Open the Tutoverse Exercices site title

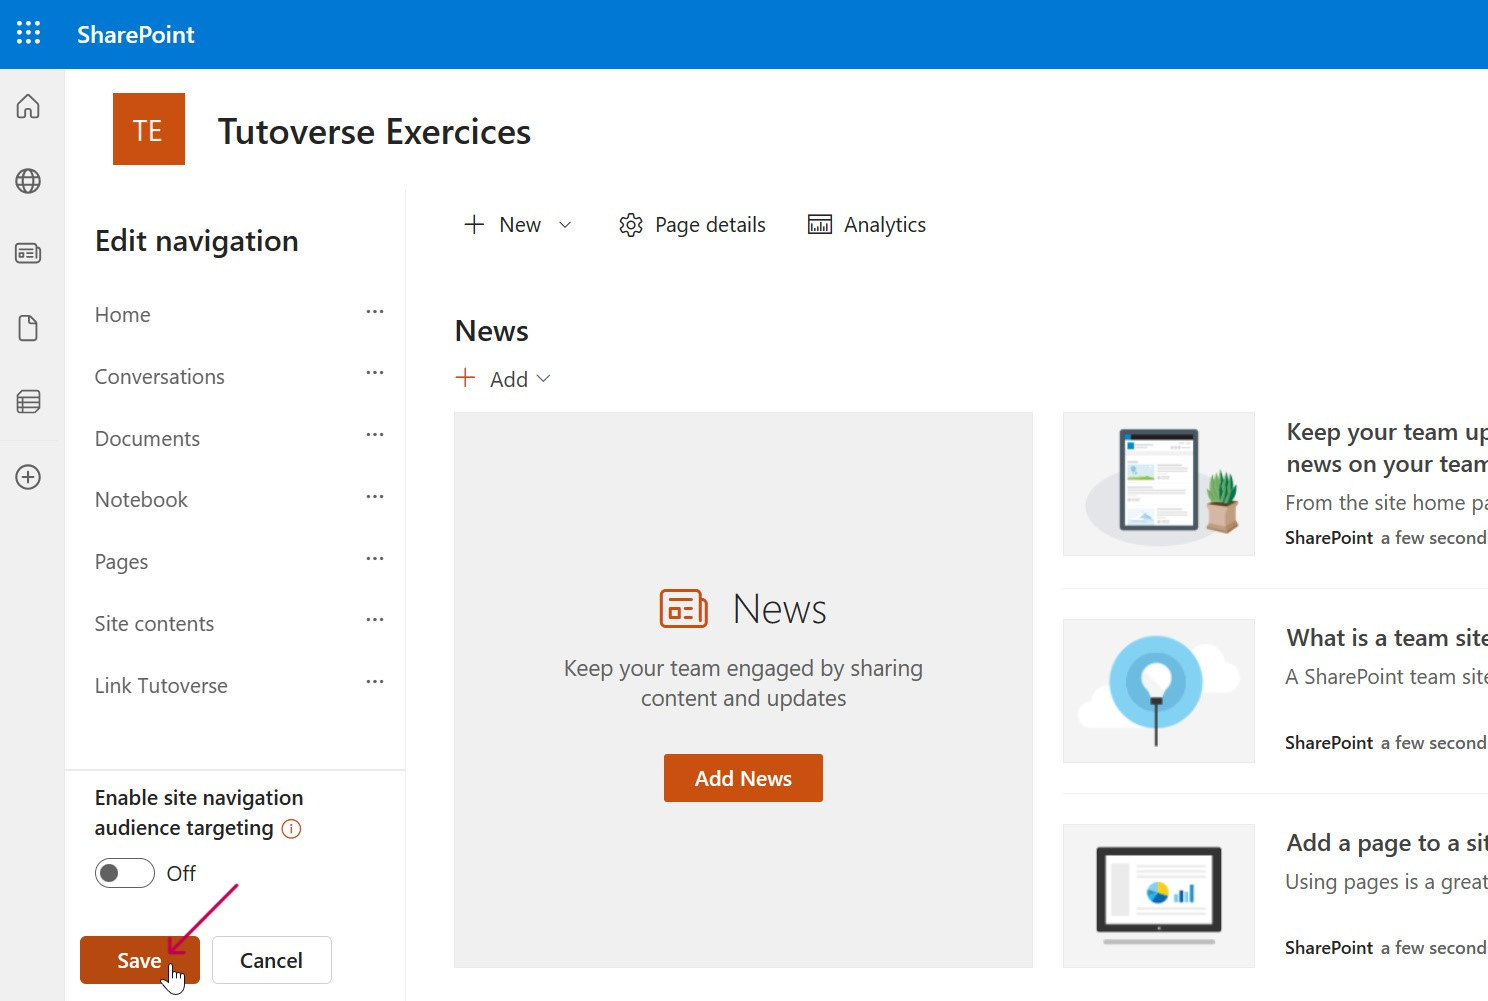(x=374, y=131)
